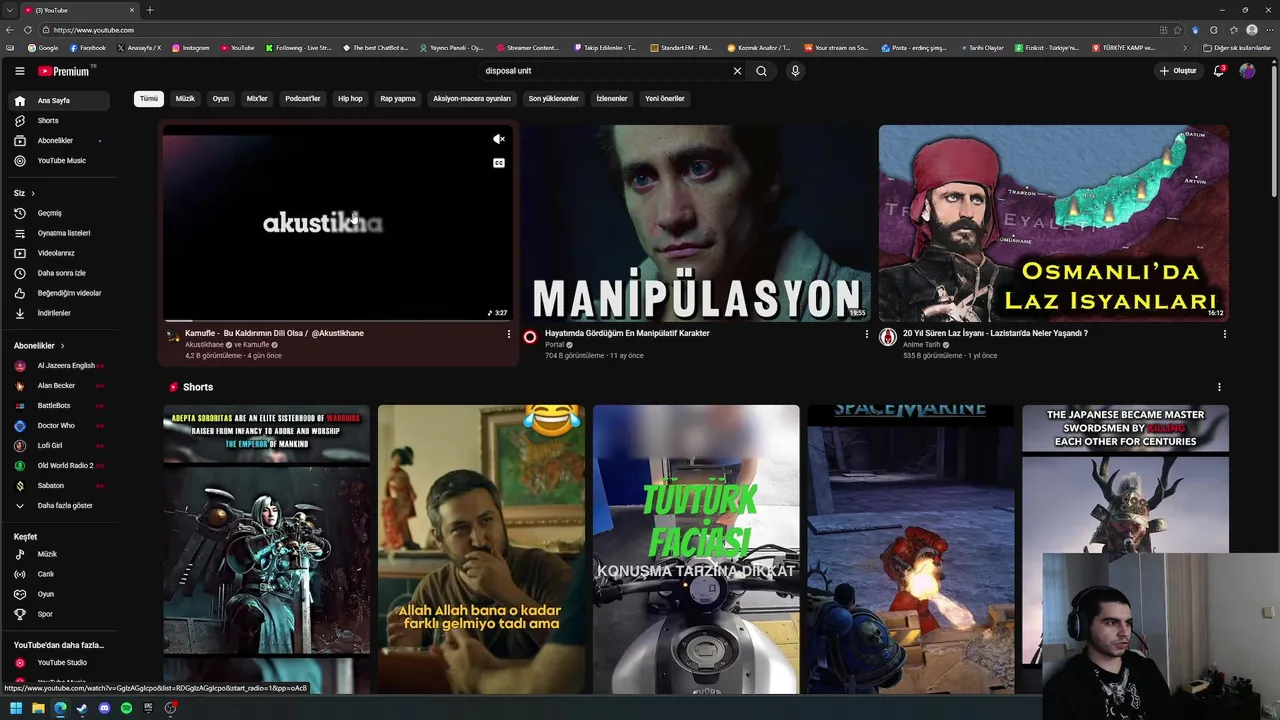Select the Hip hop filter chip
This screenshot has height=720, width=1280.
pos(350,99)
